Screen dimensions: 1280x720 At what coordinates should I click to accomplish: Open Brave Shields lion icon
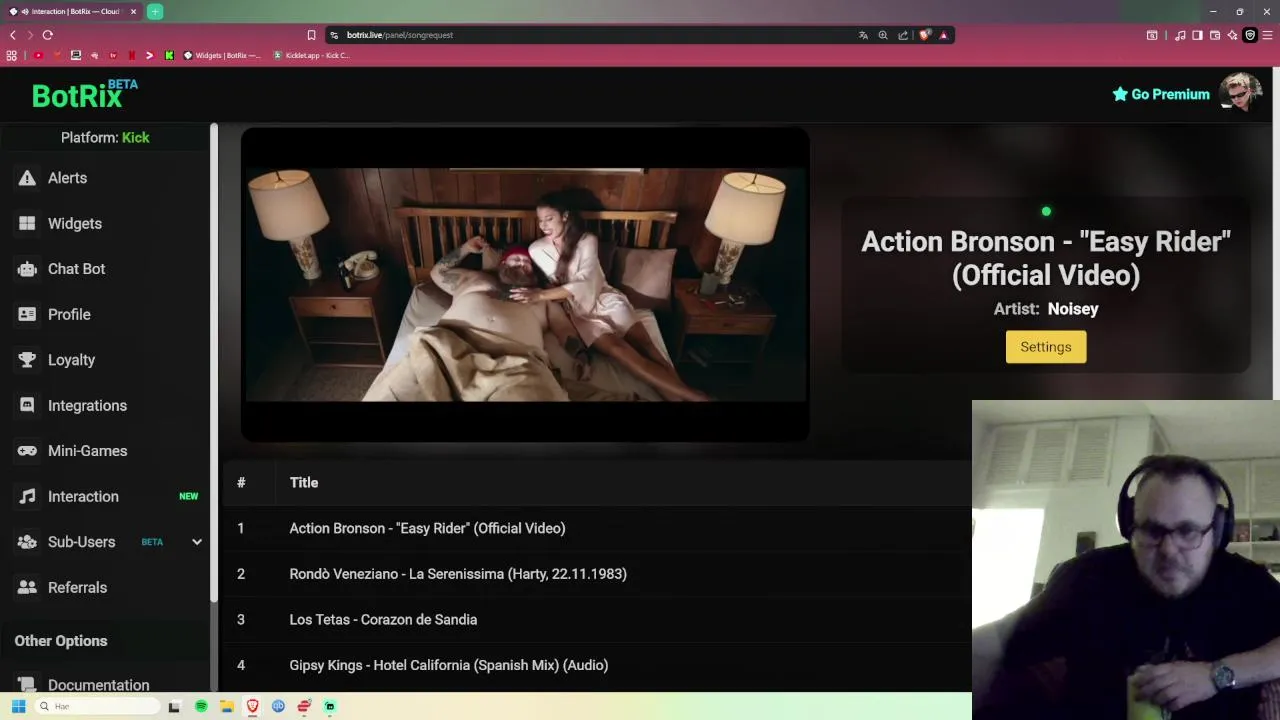[925, 35]
